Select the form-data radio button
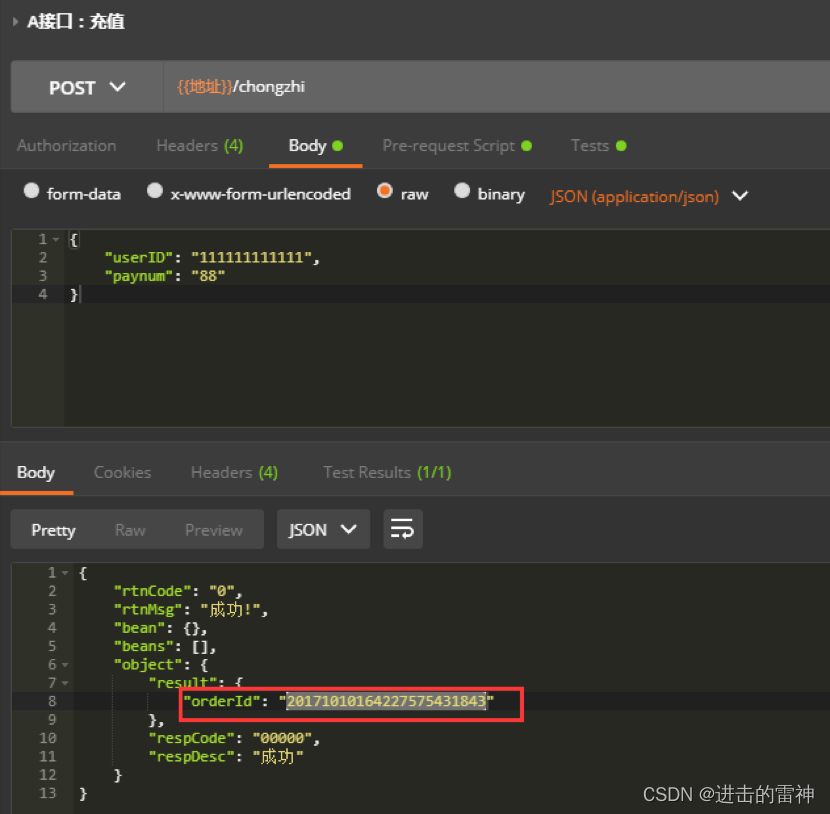 31,191
